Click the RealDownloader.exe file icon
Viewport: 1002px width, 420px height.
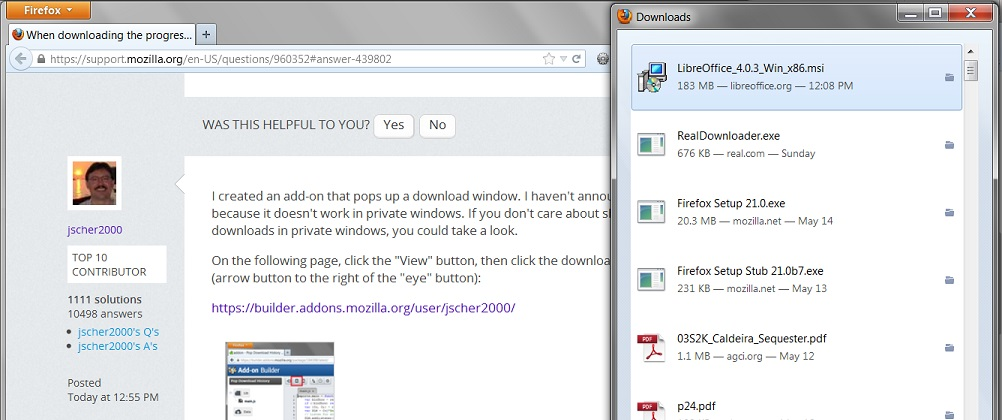click(652, 144)
